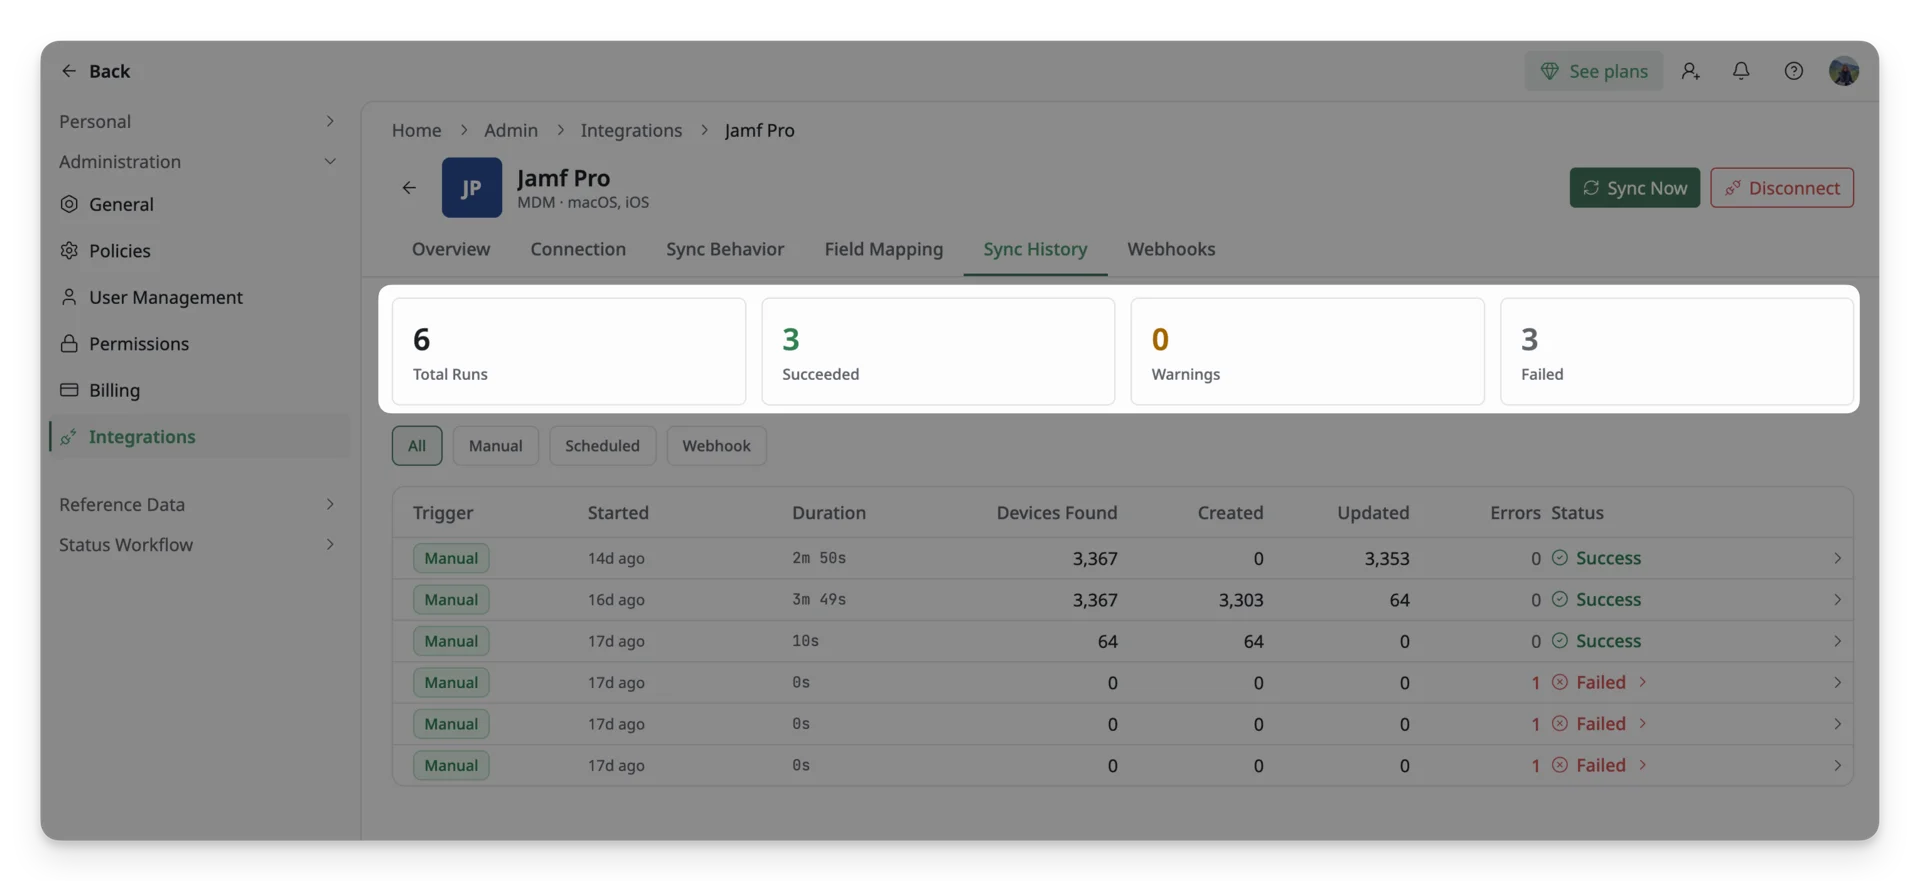Start a sync with Sync Now
The height and width of the screenshot is (881, 1920).
1634,188
